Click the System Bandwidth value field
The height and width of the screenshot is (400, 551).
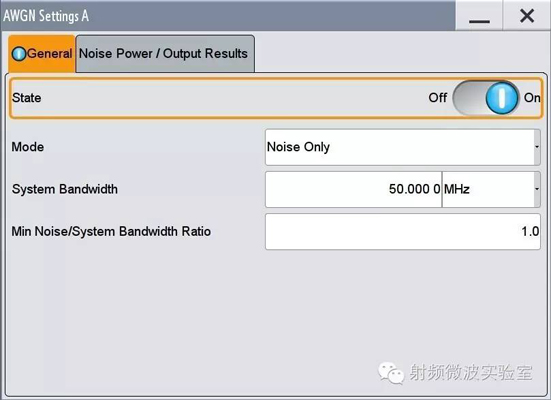tap(354, 189)
